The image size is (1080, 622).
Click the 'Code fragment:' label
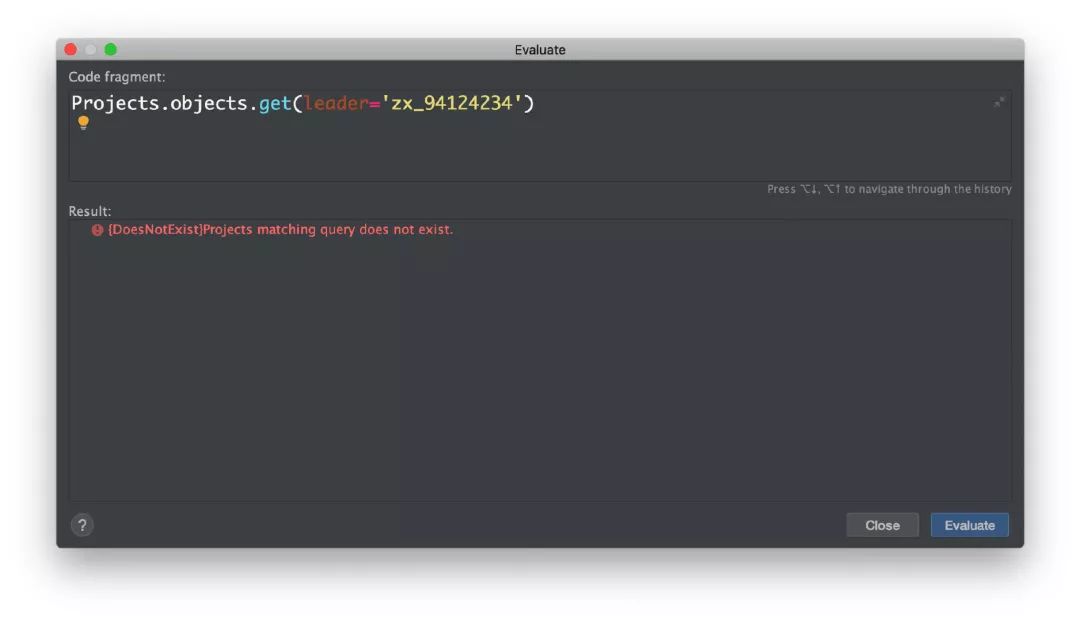coord(117,77)
